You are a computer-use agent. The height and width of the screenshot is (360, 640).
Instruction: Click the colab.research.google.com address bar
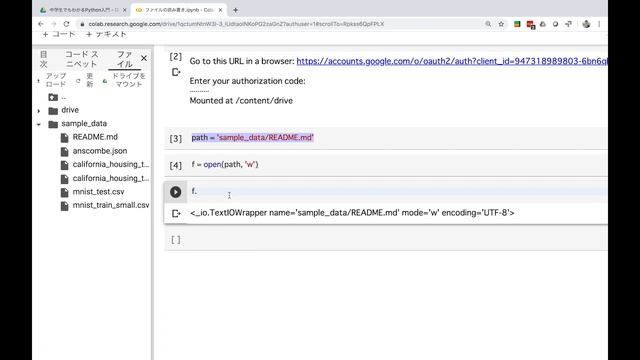pos(237,24)
